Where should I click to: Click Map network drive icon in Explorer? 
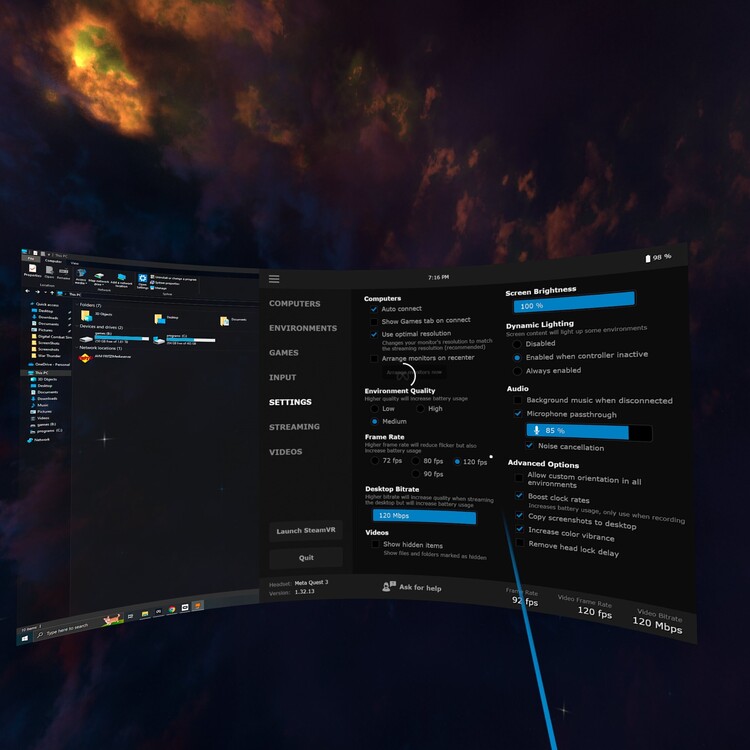99,276
